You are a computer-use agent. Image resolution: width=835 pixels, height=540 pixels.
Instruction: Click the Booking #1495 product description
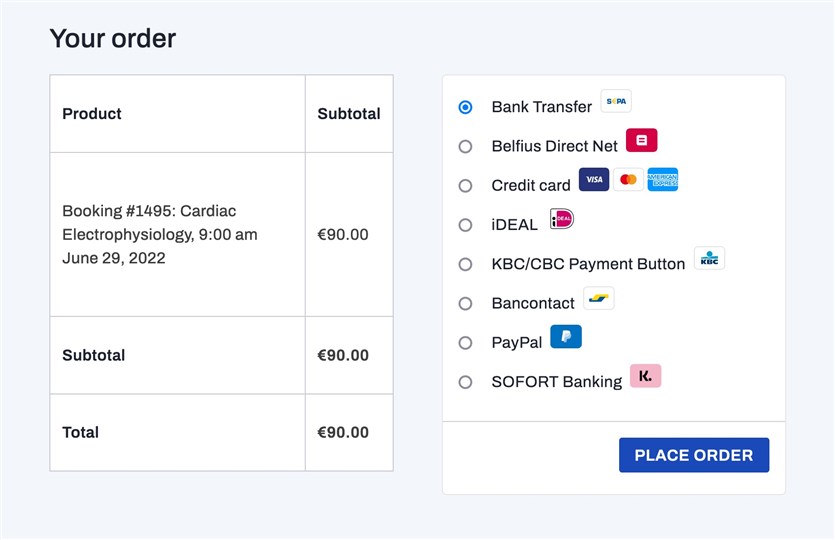160,234
